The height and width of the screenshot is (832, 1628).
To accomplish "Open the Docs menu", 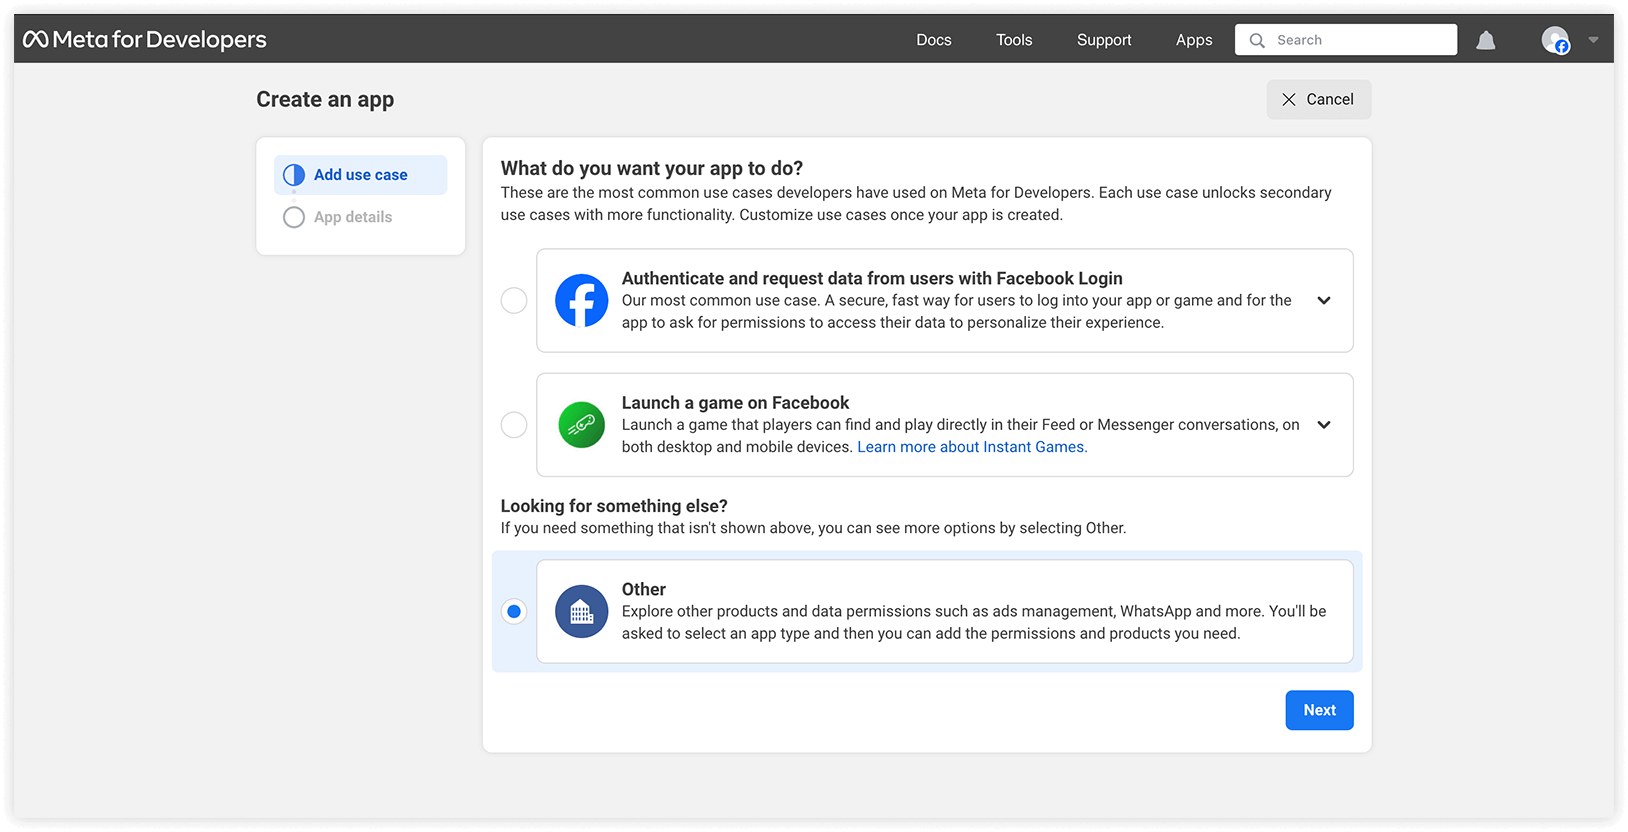I will 934,40.
